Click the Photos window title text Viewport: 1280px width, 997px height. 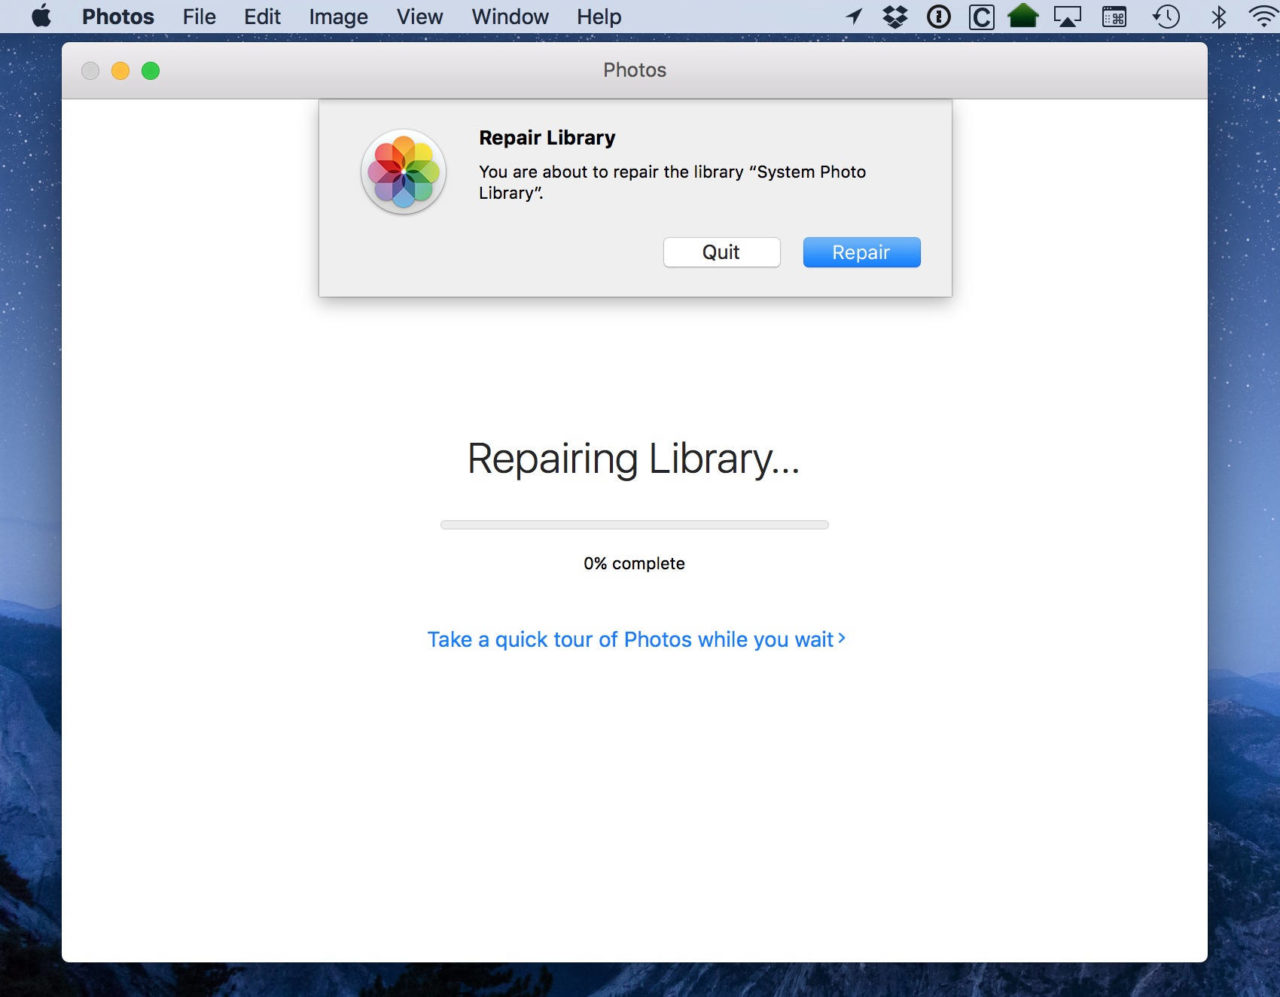634,70
